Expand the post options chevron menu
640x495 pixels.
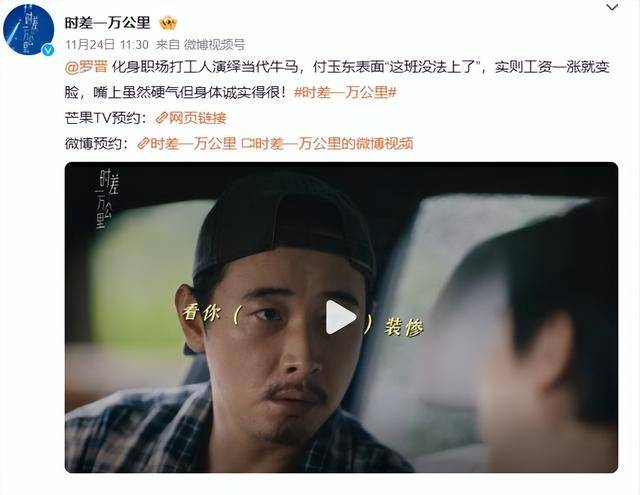coord(612,7)
